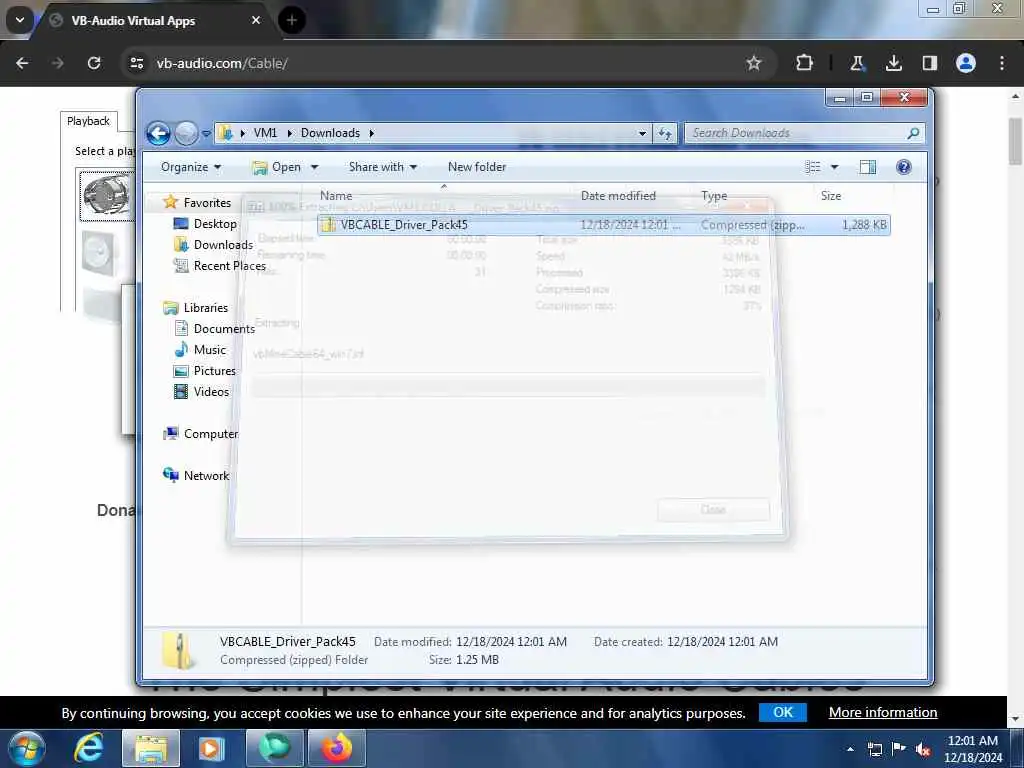The height and width of the screenshot is (768, 1024).
Task: Click Downloads in the breadcrumb path
Action: 330,133
